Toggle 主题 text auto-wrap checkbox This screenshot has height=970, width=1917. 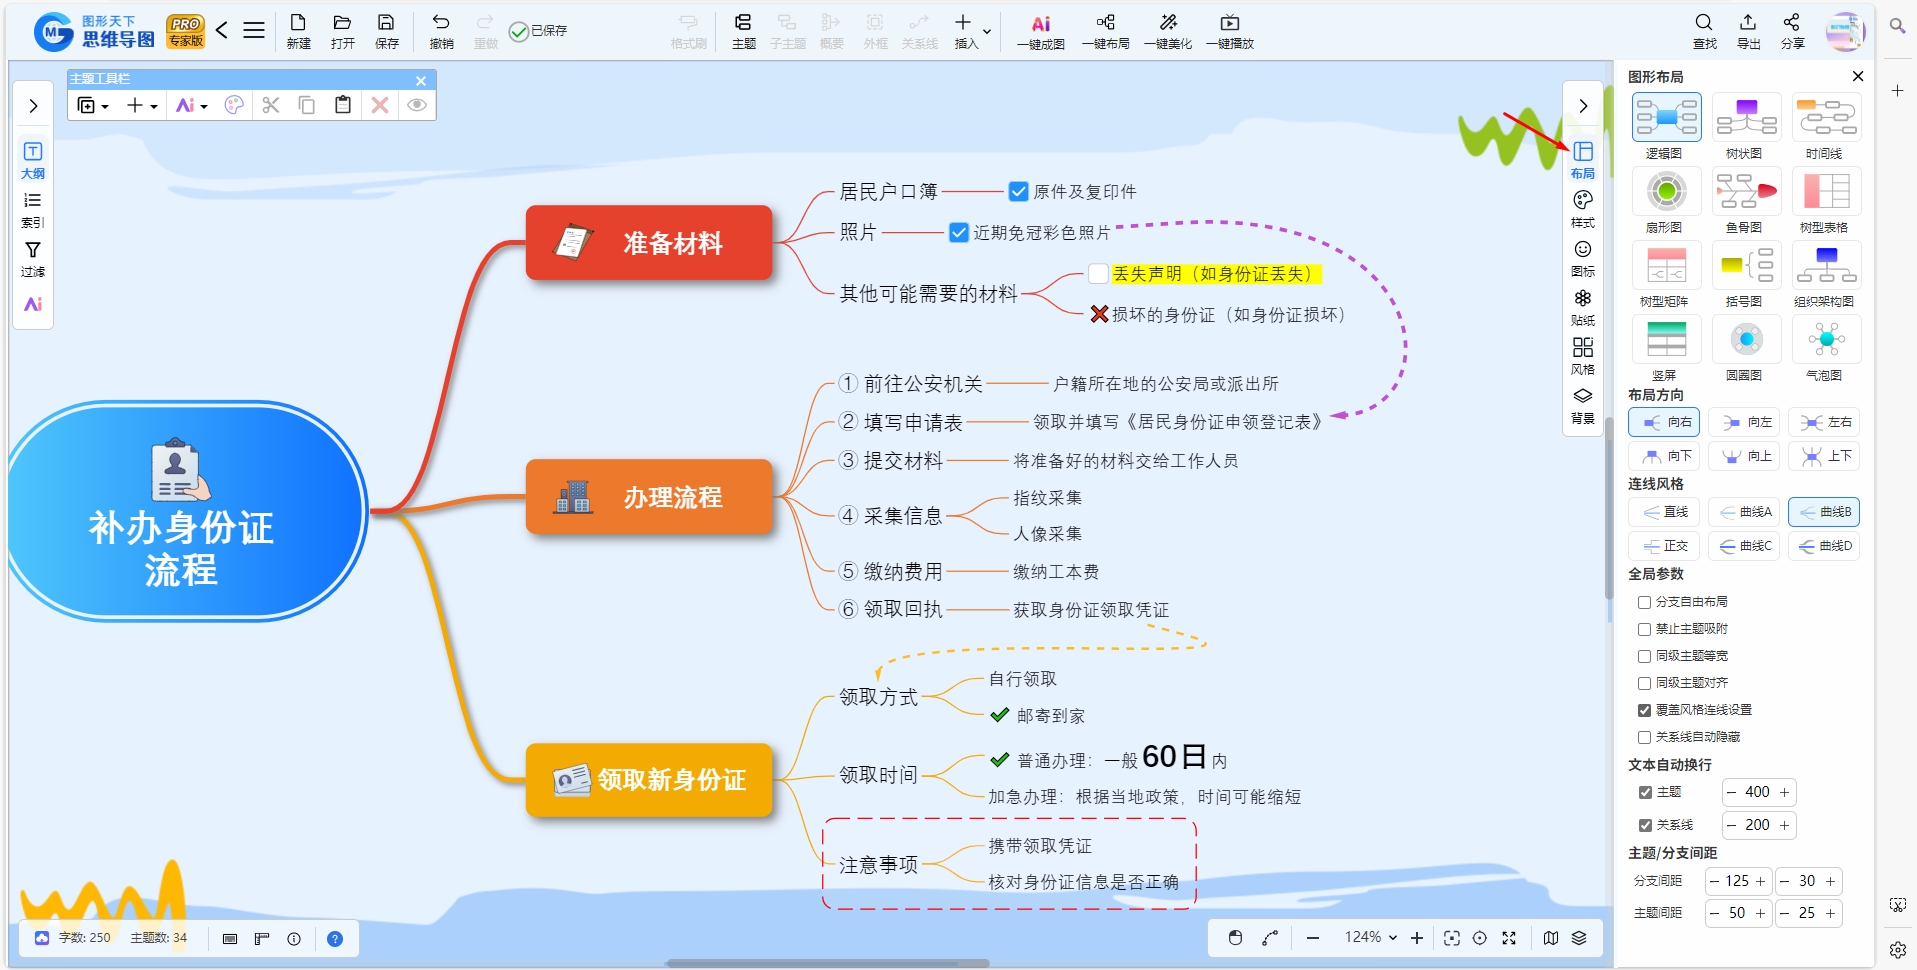(x=1645, y=792)
